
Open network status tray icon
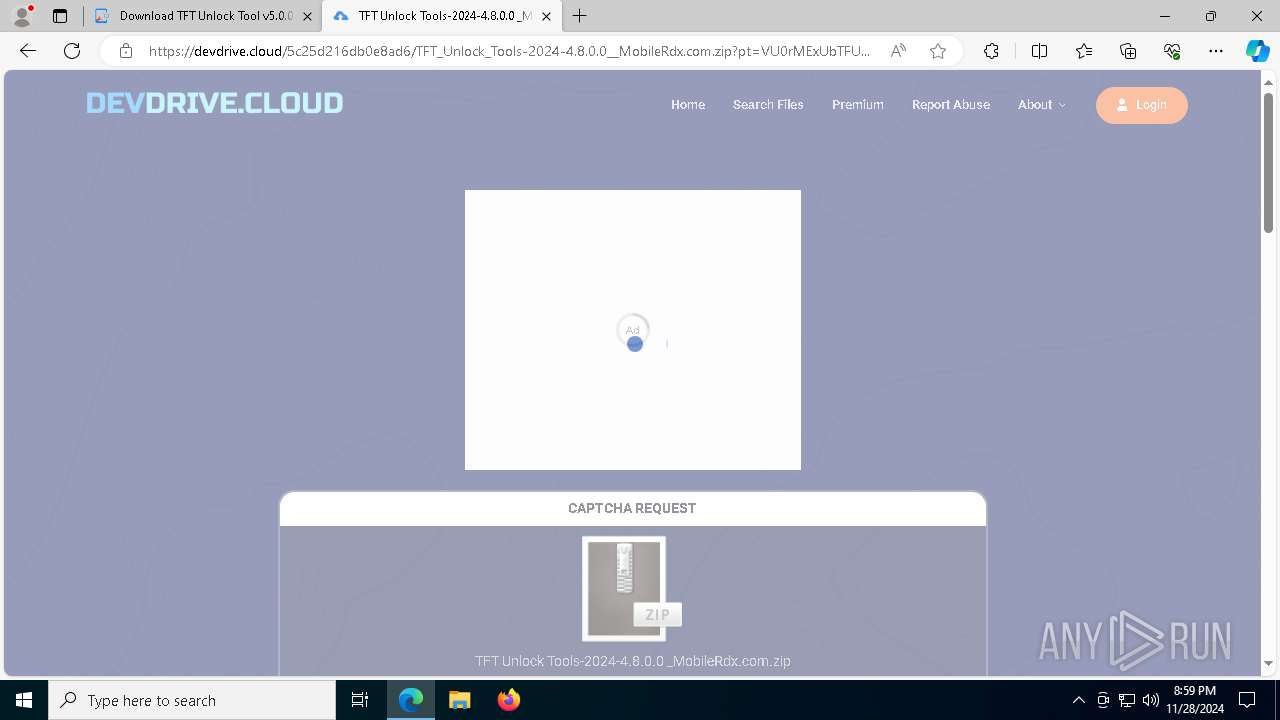(x=1127, y=700)
